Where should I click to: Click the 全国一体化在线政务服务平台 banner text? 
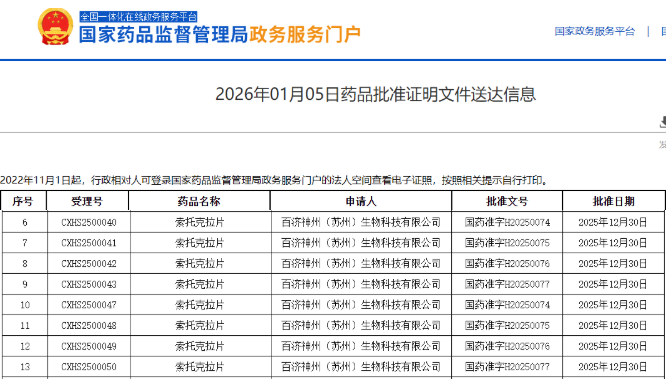[138, 17]
